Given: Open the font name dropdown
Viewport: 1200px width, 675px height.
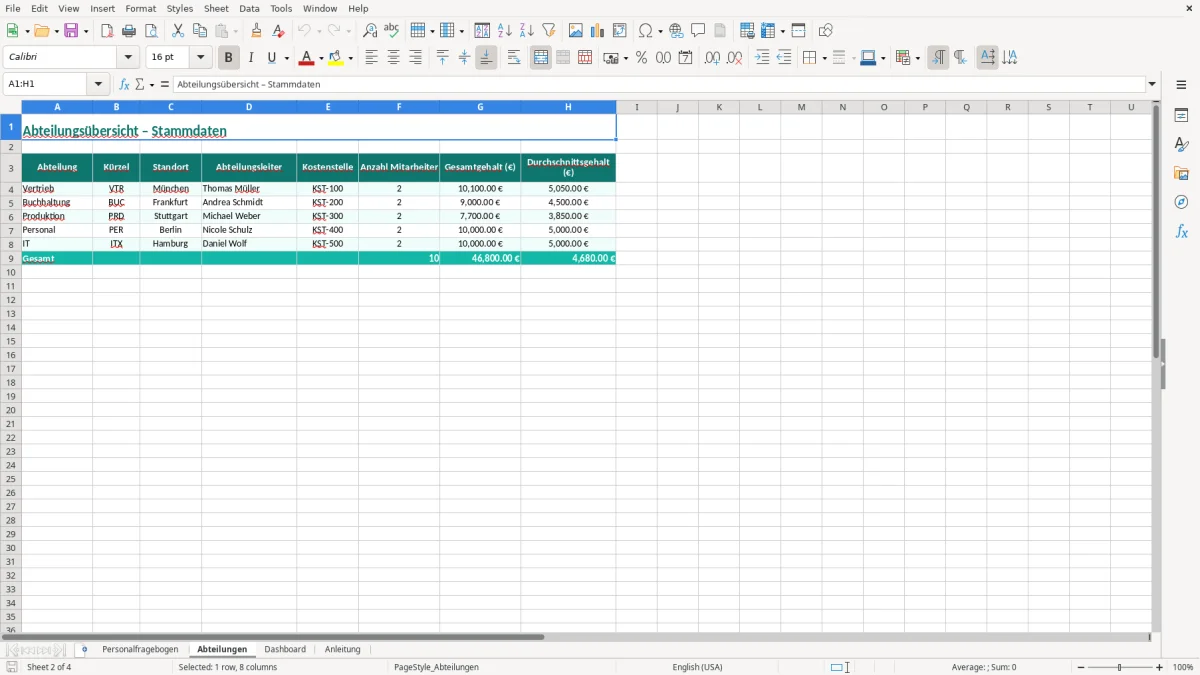Looking at the screenshot, I should [128, 58].
